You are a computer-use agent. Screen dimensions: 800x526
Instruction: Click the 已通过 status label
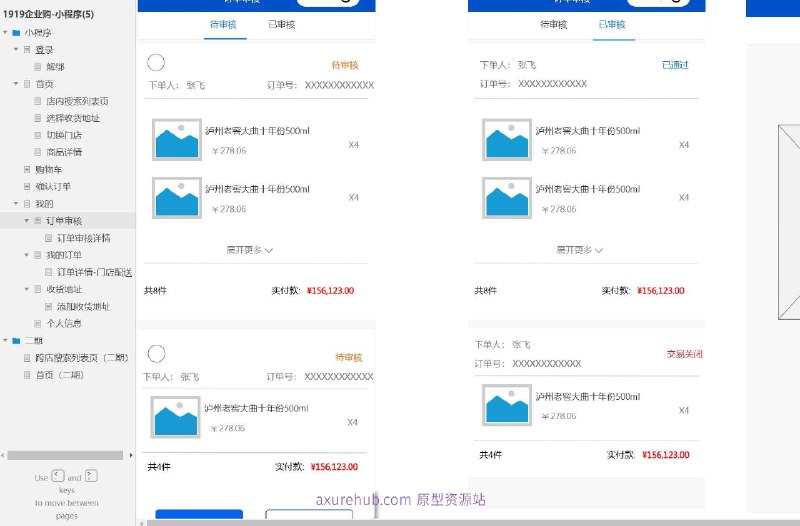(x=675, y=65)
